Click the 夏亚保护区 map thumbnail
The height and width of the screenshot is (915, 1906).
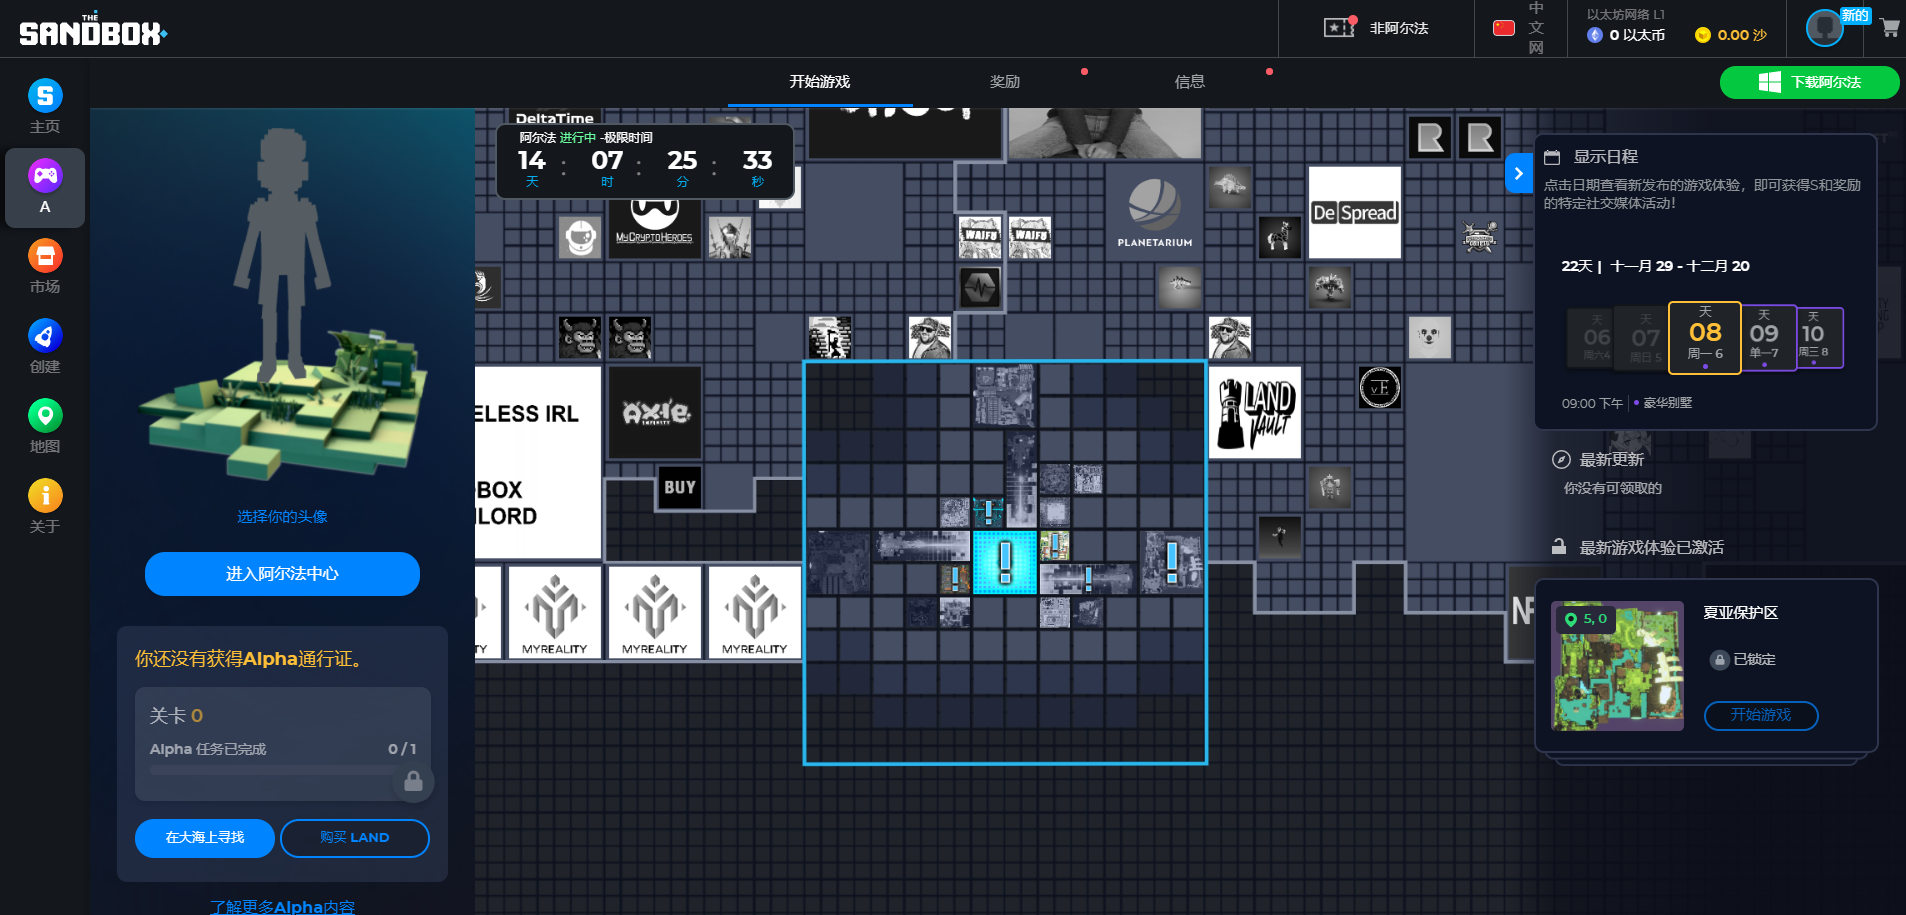click(x=1617, y=665)
